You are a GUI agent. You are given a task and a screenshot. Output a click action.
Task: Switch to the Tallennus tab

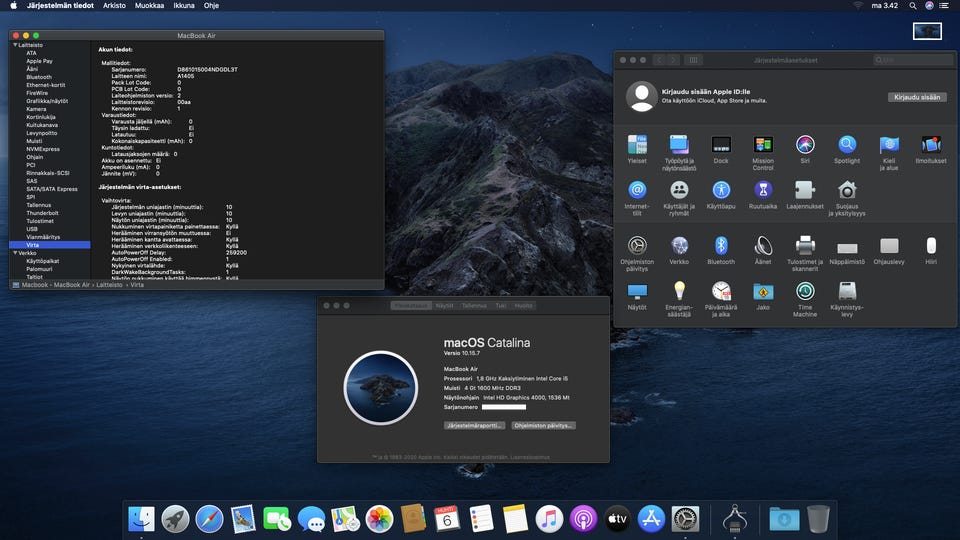click(474, 305)
